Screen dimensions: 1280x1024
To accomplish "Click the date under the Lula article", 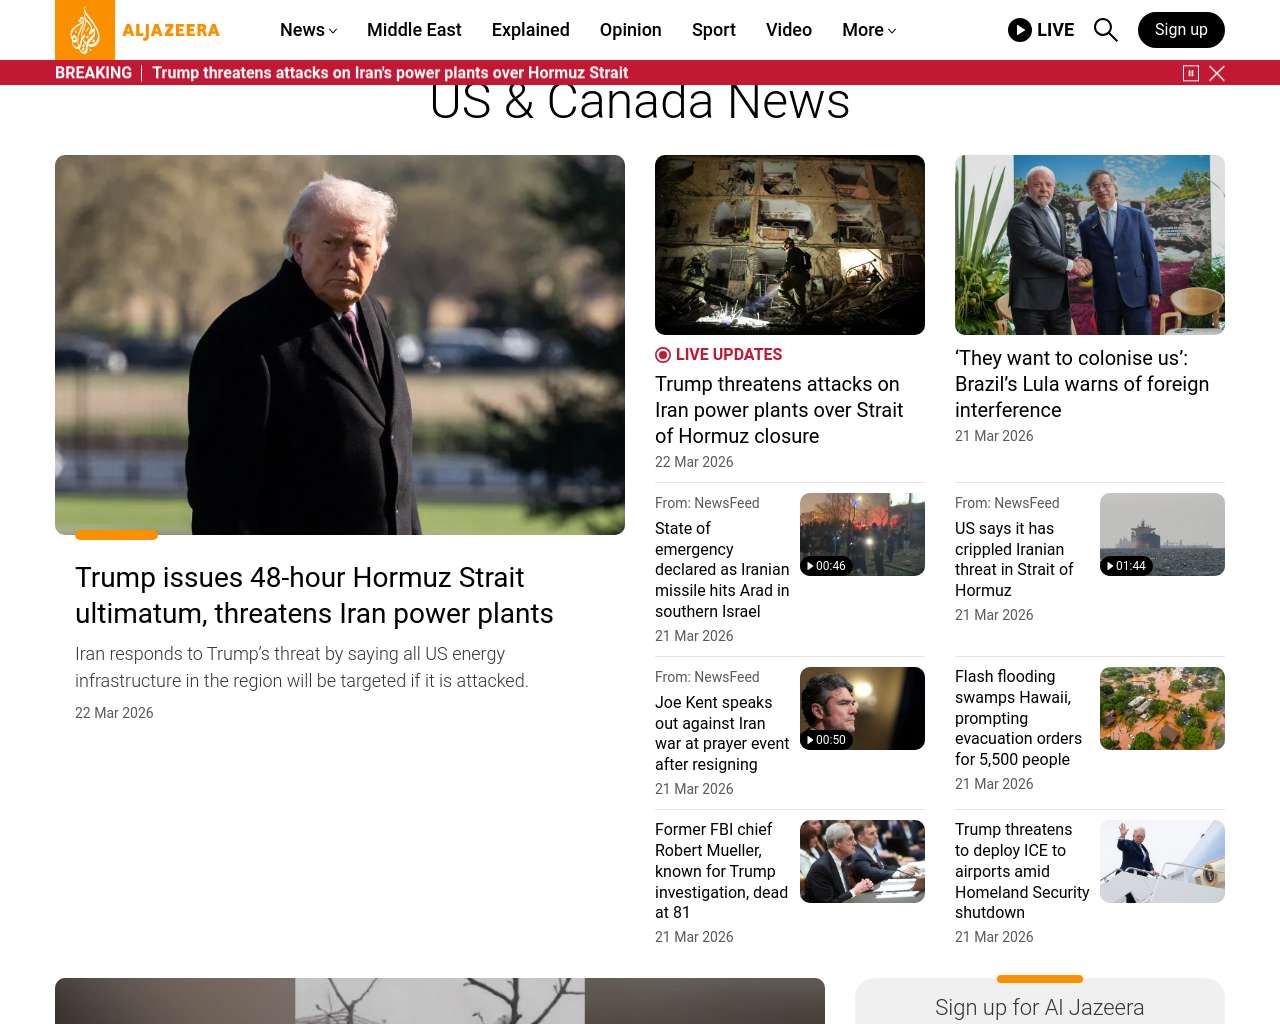I will click(994, 436).
